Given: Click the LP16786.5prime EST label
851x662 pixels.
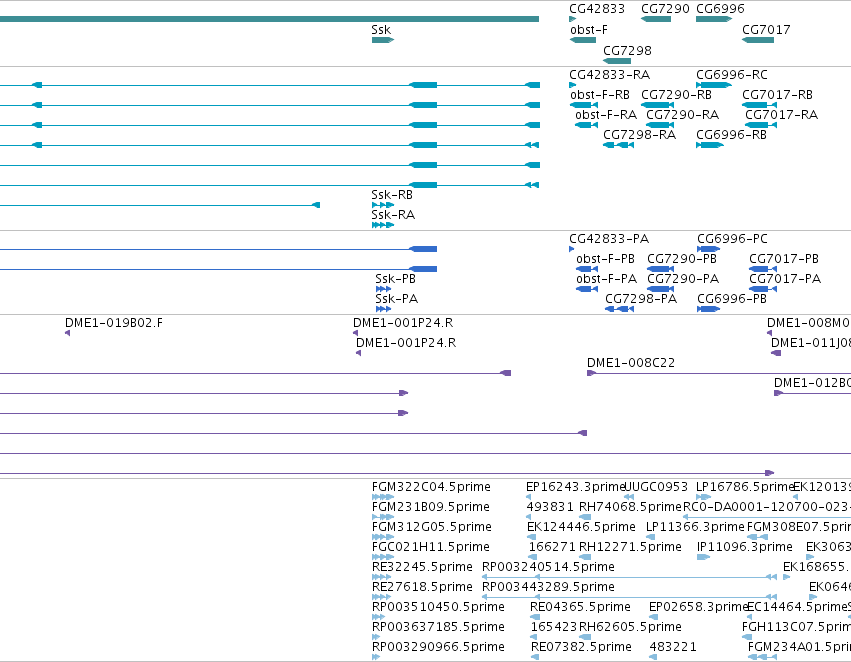Looking at the screenshot, I should [x=745, y=487].
